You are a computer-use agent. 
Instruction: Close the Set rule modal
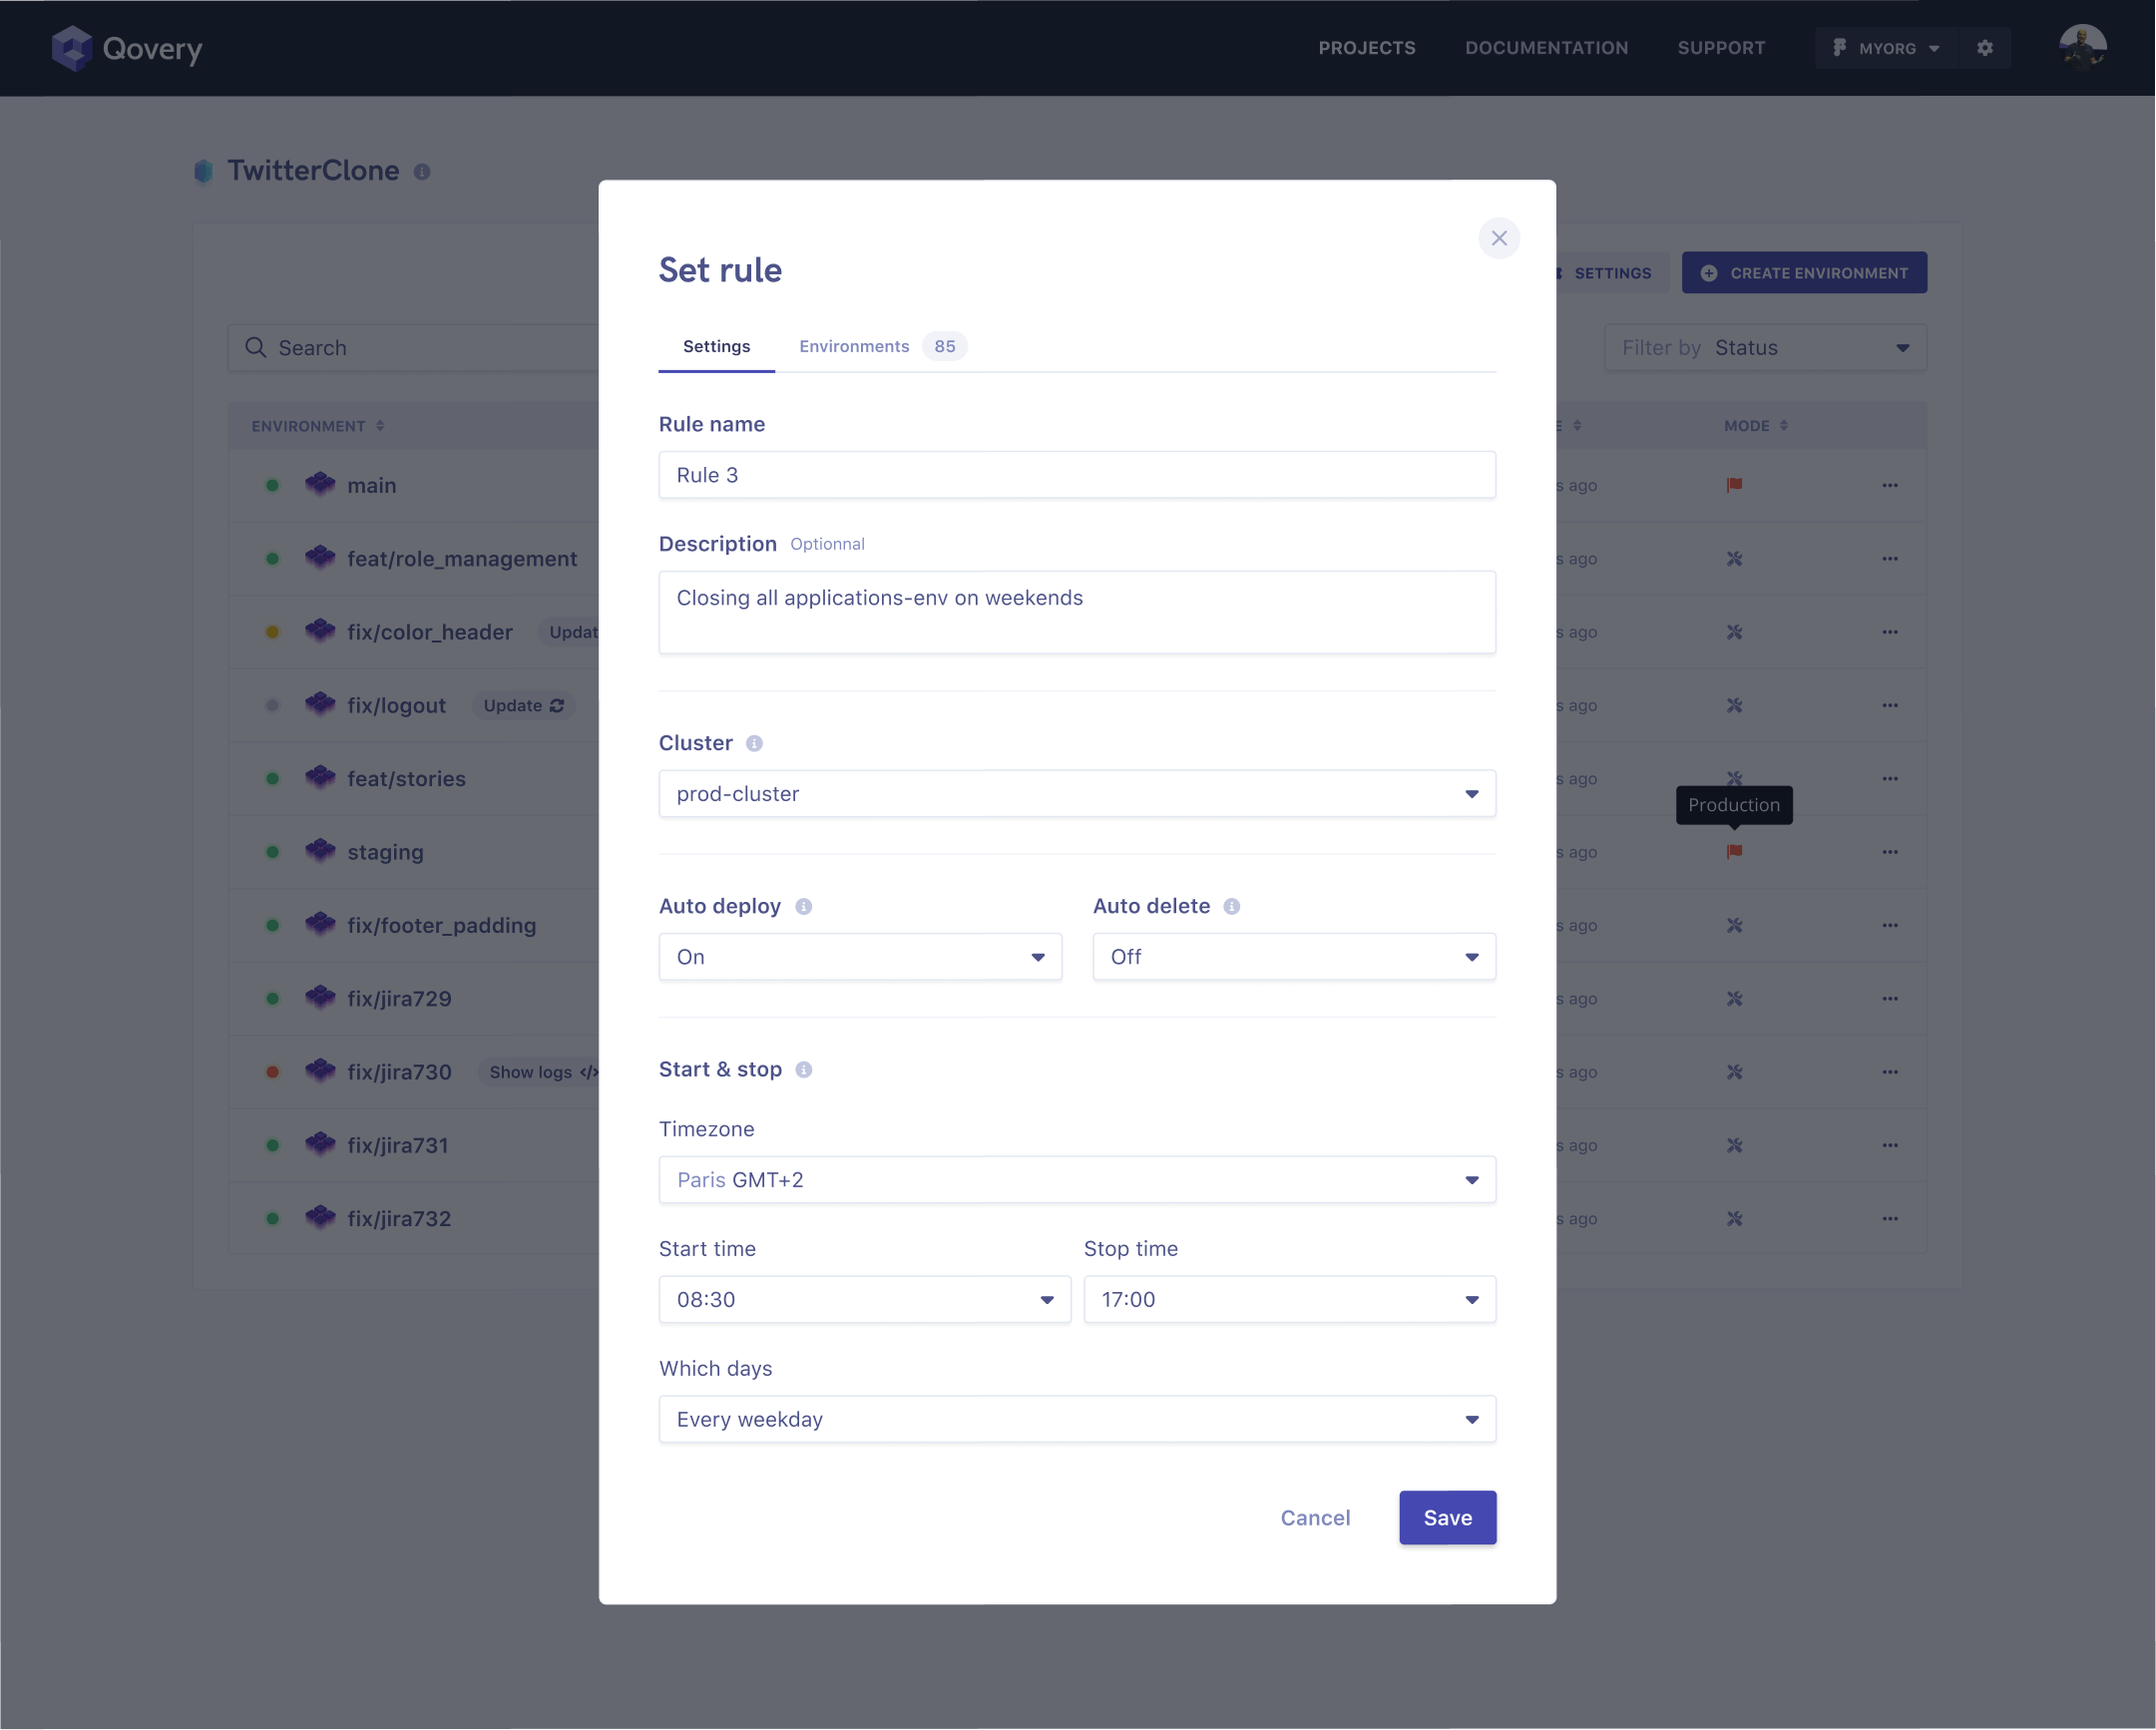pos(1500,236)
